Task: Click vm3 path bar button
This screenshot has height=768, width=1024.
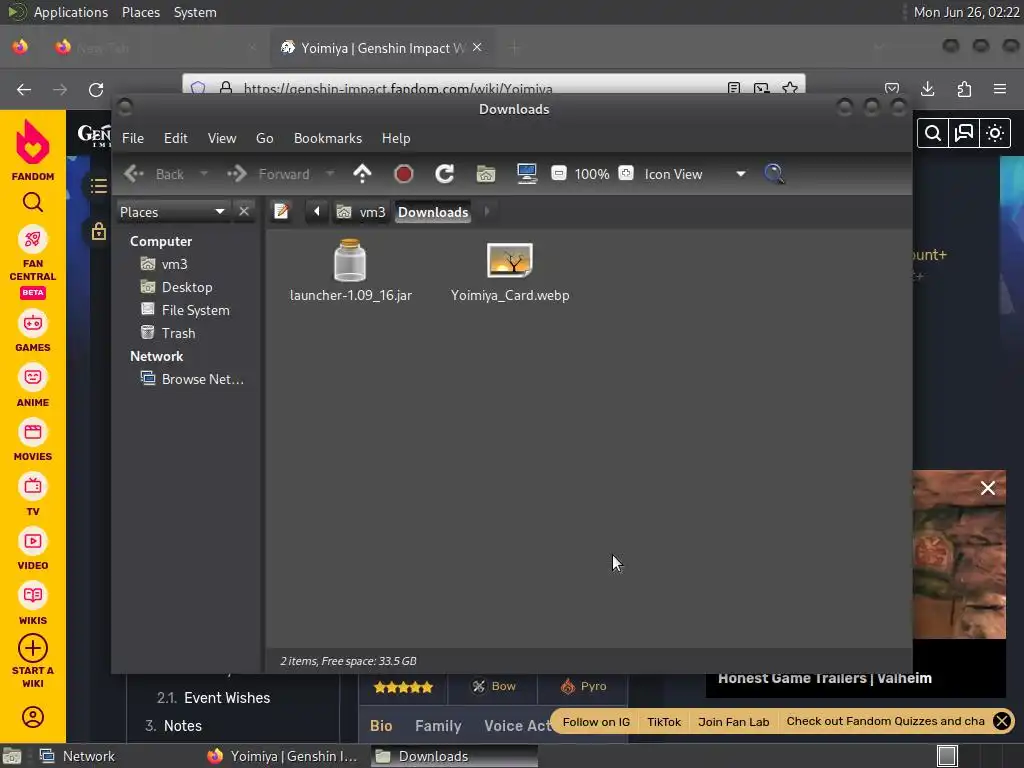Action: pyautogui.click(x=361, y=212)
